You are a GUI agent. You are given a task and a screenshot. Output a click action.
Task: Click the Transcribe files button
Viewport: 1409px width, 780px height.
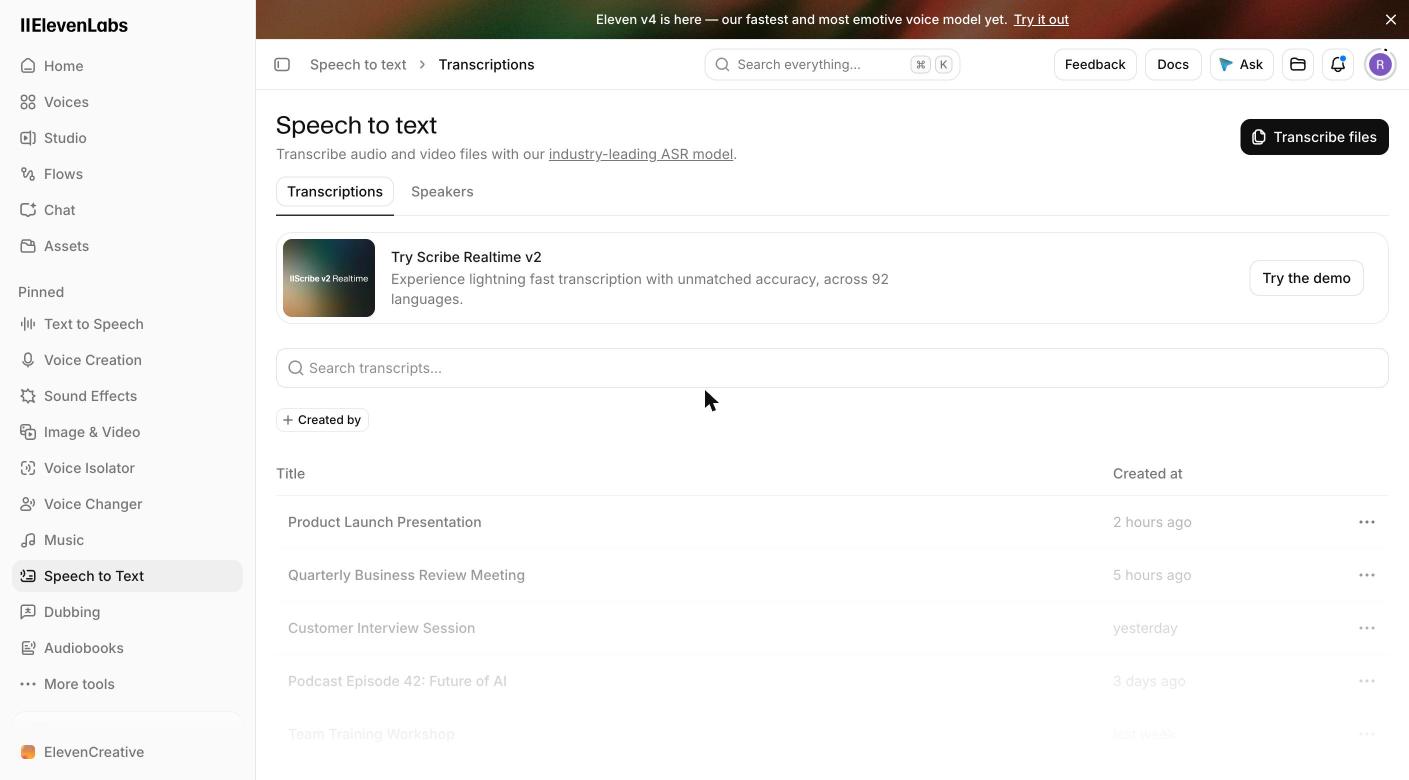[x=1314, y=137]
